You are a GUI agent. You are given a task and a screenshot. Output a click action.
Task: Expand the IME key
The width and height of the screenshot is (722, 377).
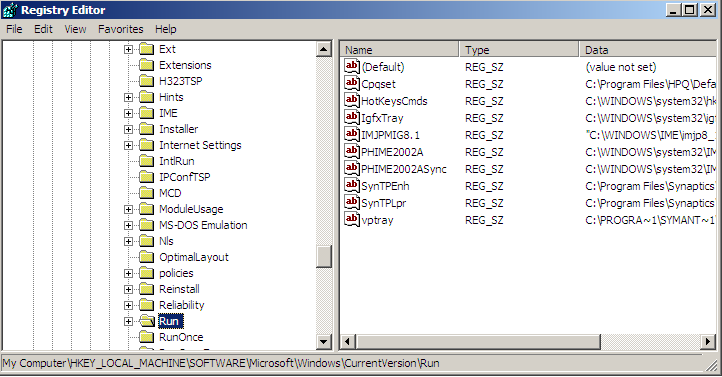pos(128,113)
